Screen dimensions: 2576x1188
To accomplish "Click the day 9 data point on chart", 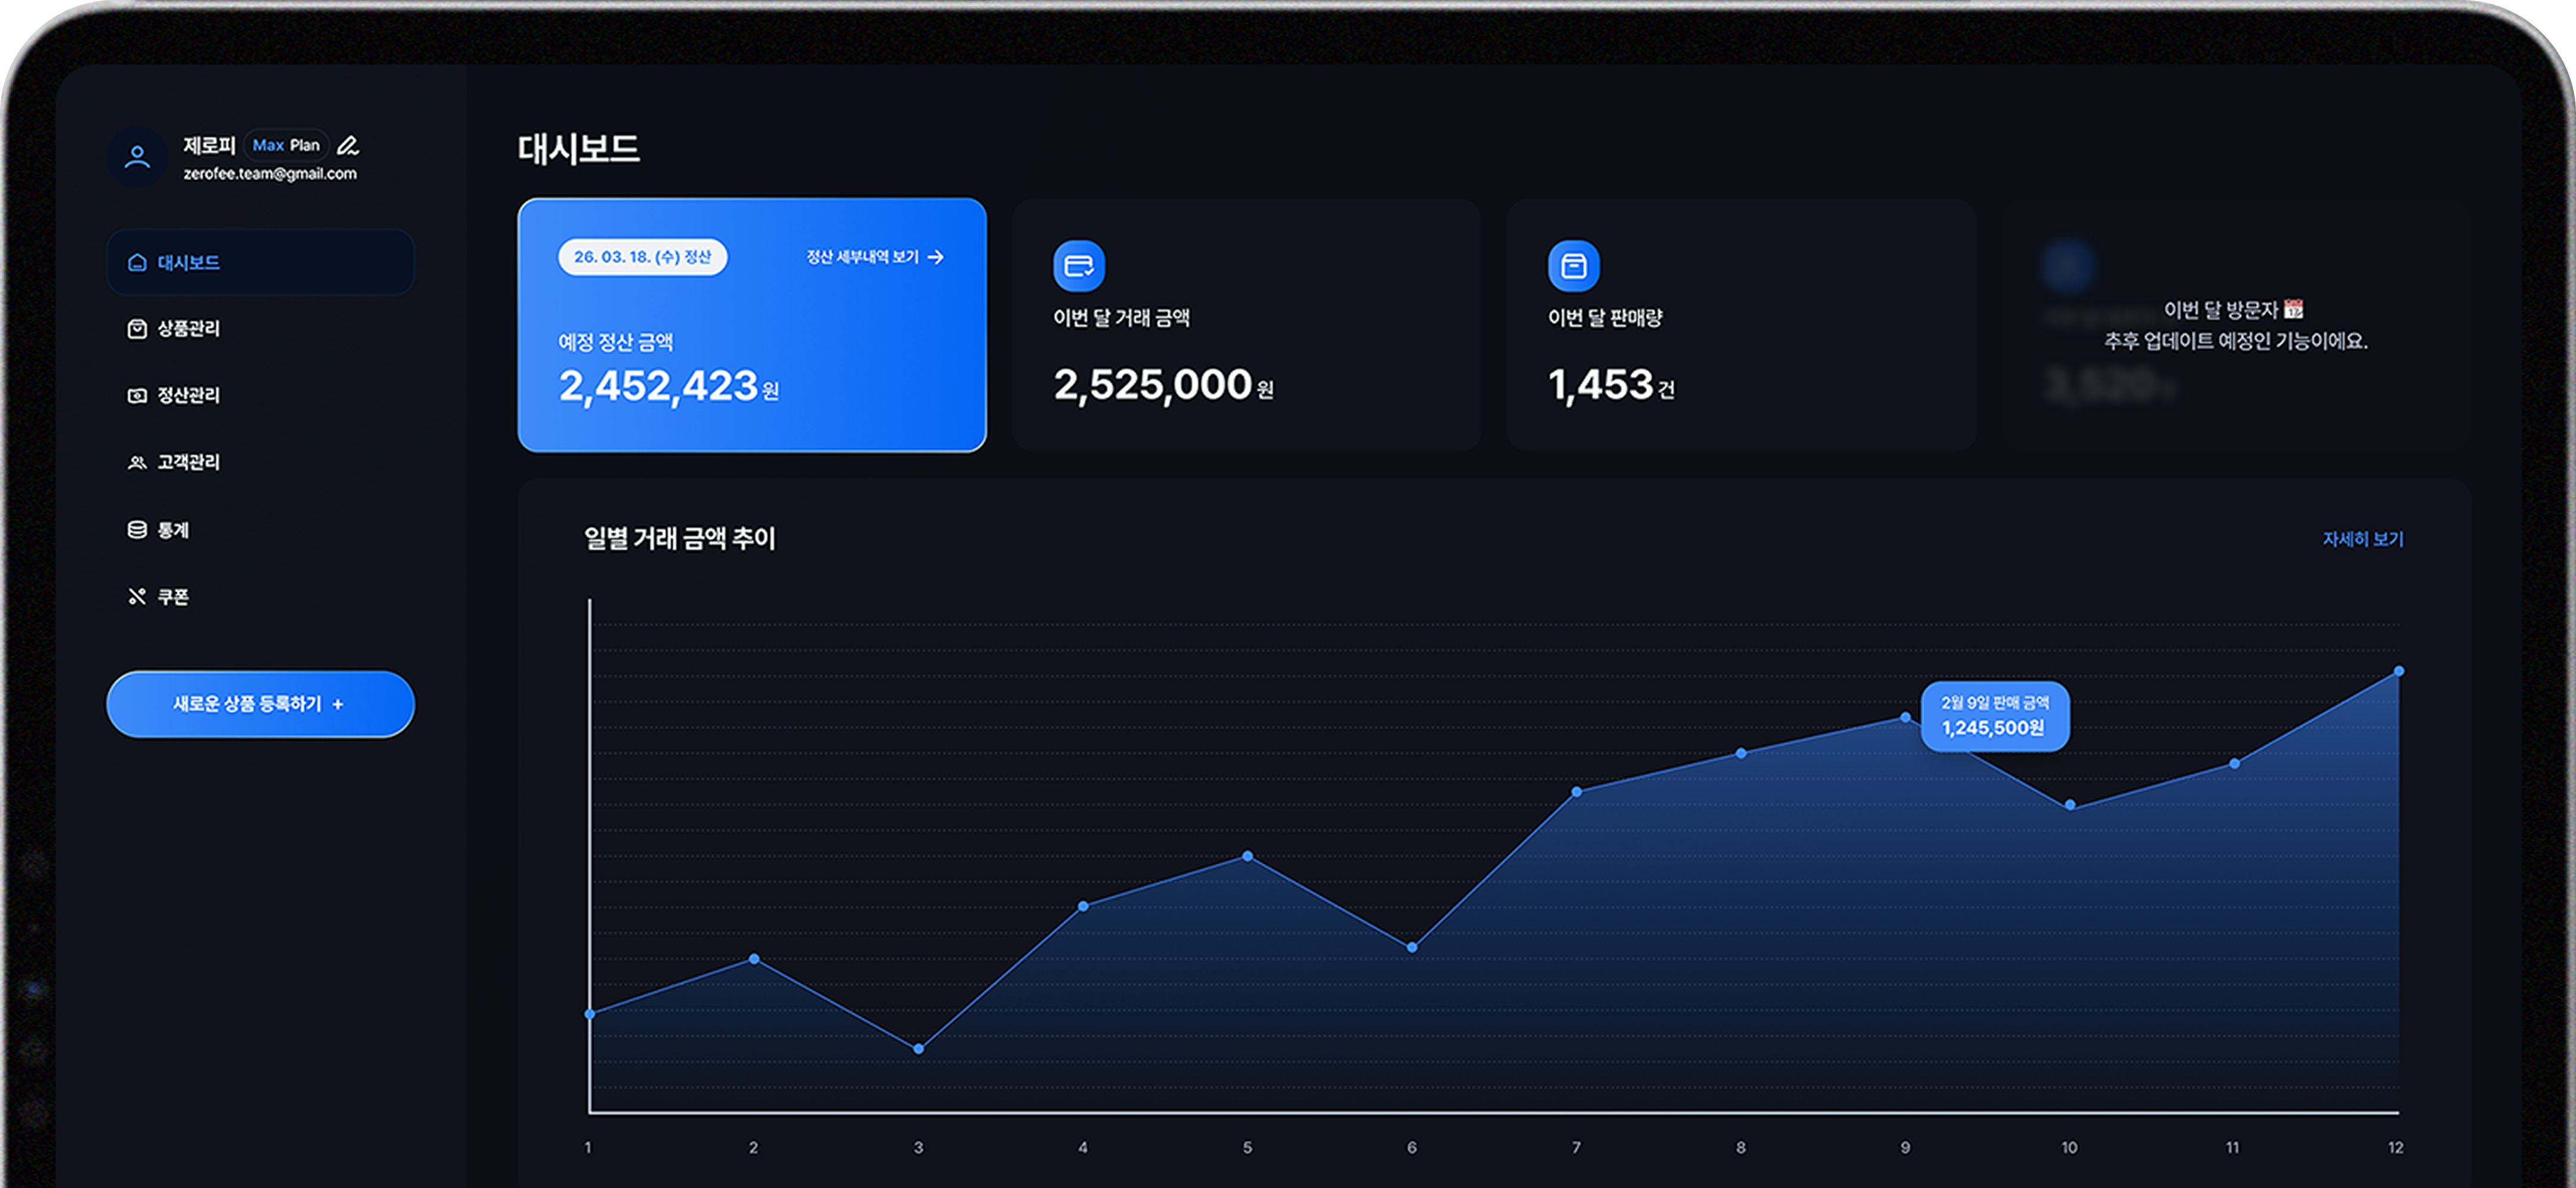I will 1905,718.
